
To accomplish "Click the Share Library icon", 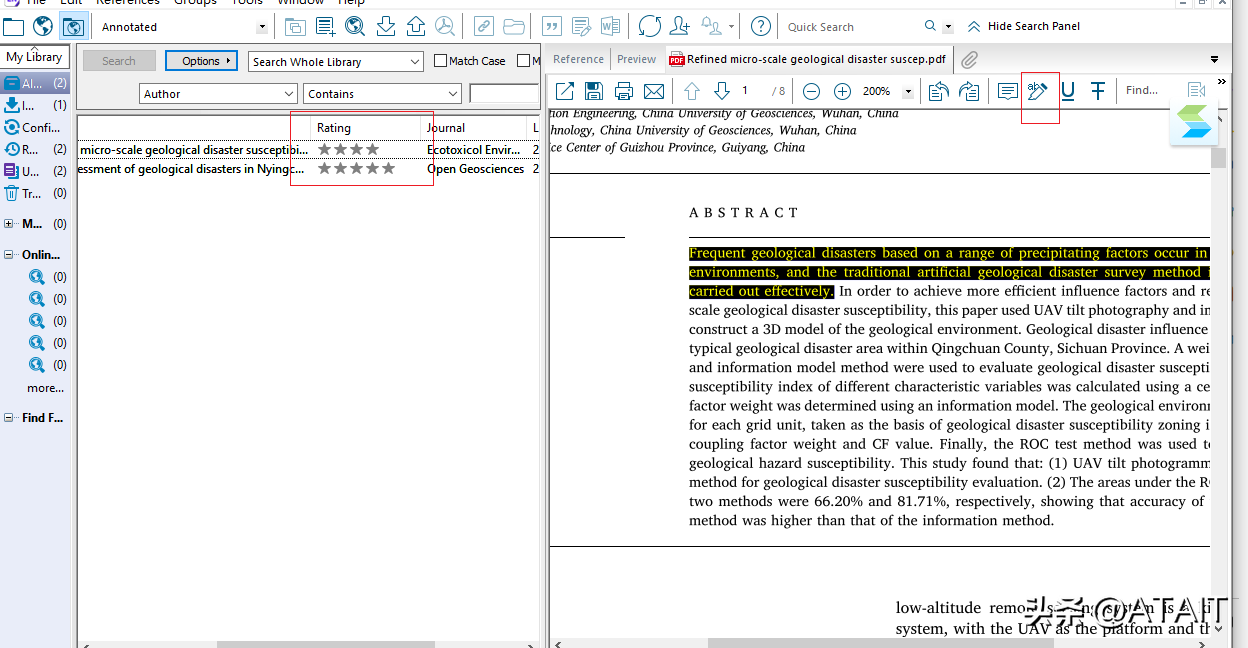I will tap(680, 26).
